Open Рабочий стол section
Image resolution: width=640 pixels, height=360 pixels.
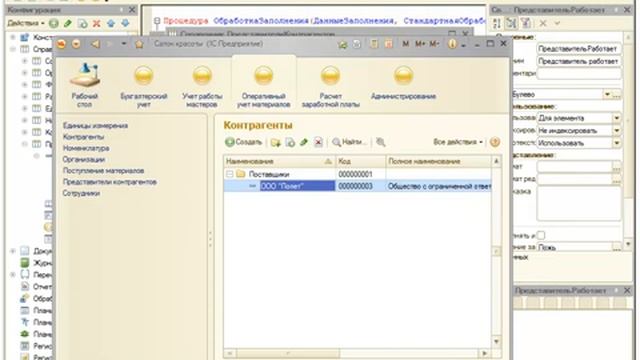84,85
